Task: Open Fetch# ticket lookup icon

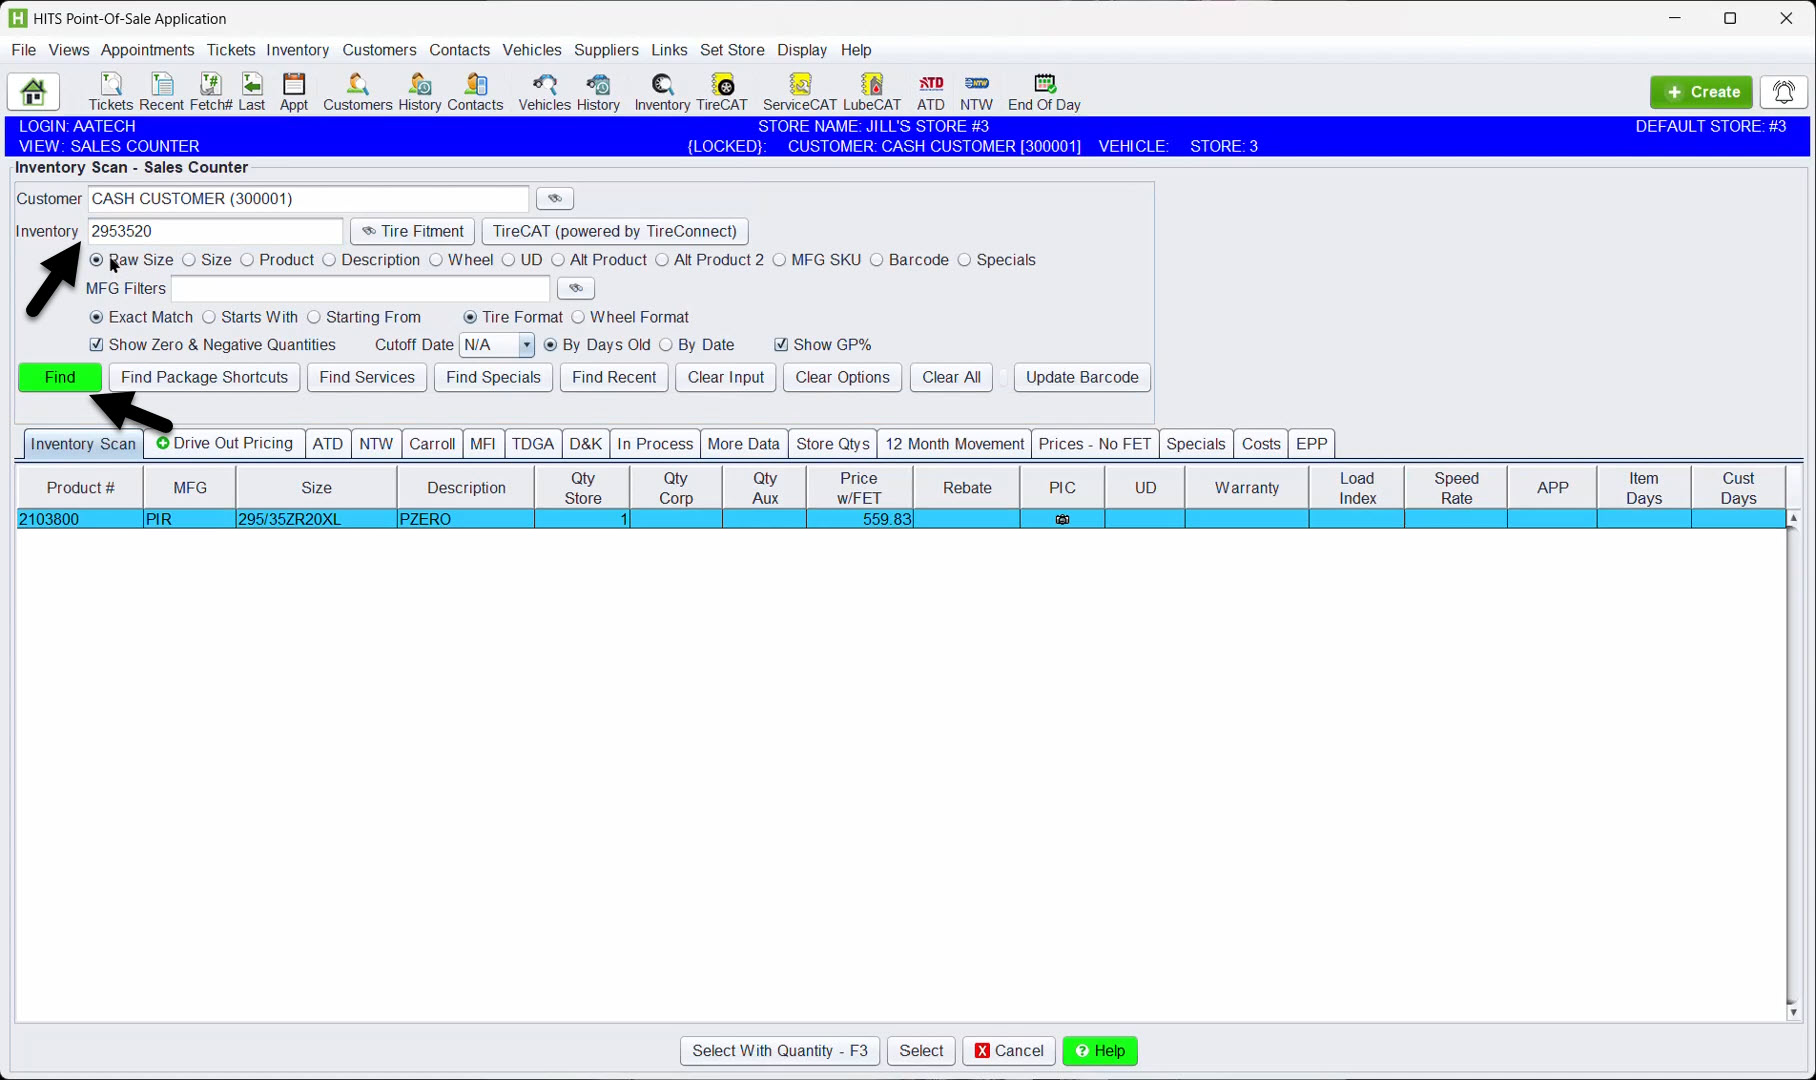Action: point(210,92)
